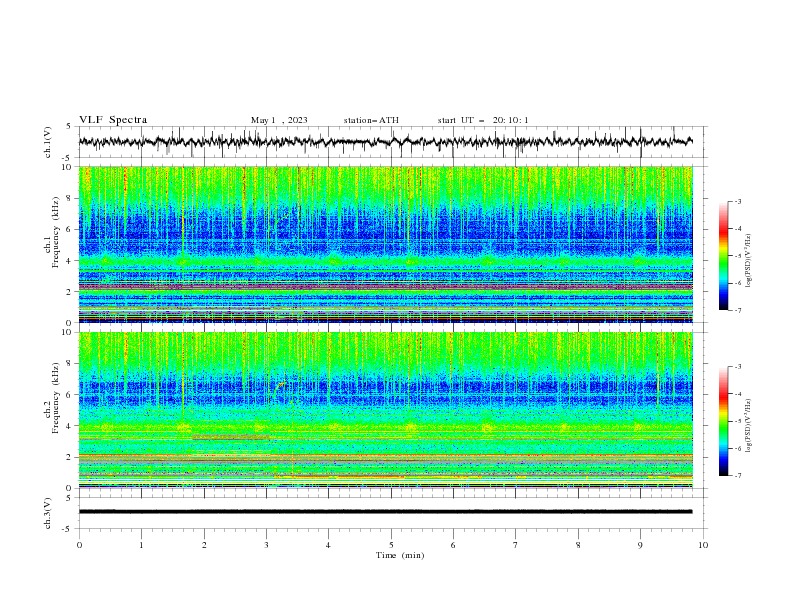Click the ch.2 spectrogram plot area

click(385, 410)
